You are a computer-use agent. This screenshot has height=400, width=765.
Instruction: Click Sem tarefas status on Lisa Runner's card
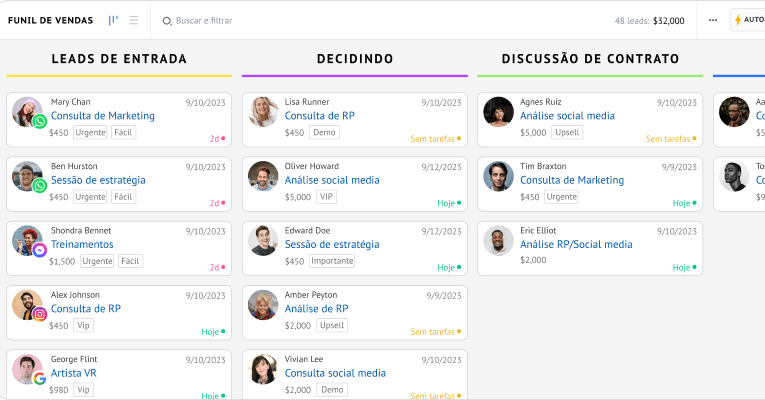435,139
